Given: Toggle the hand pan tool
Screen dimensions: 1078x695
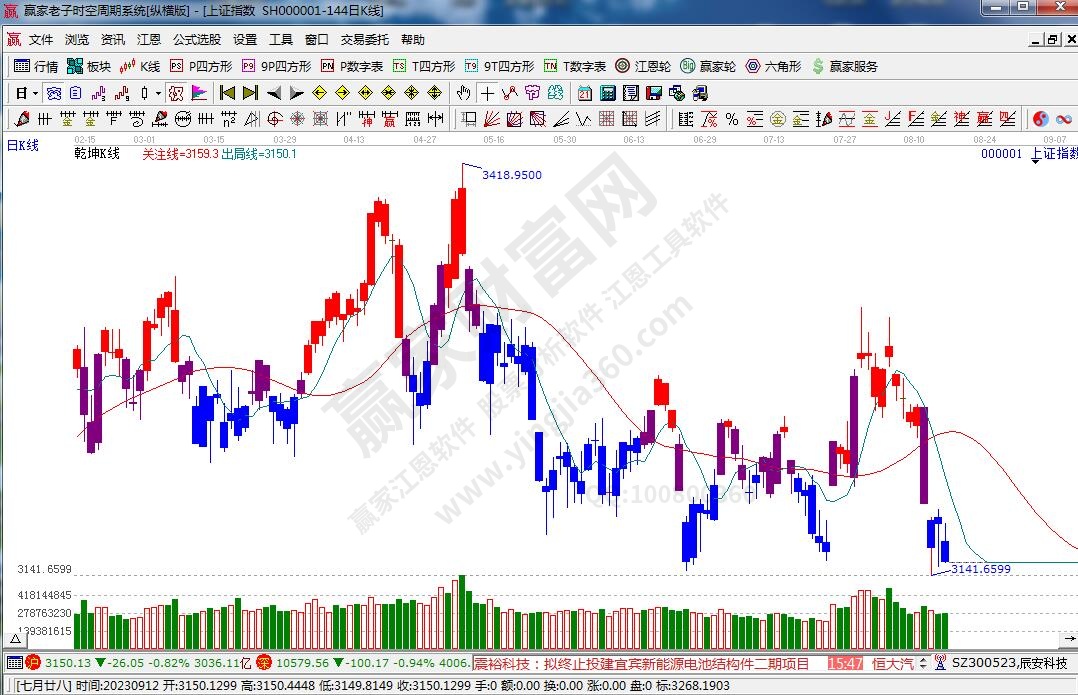Looking at the screenshot, I should point(463,93).
